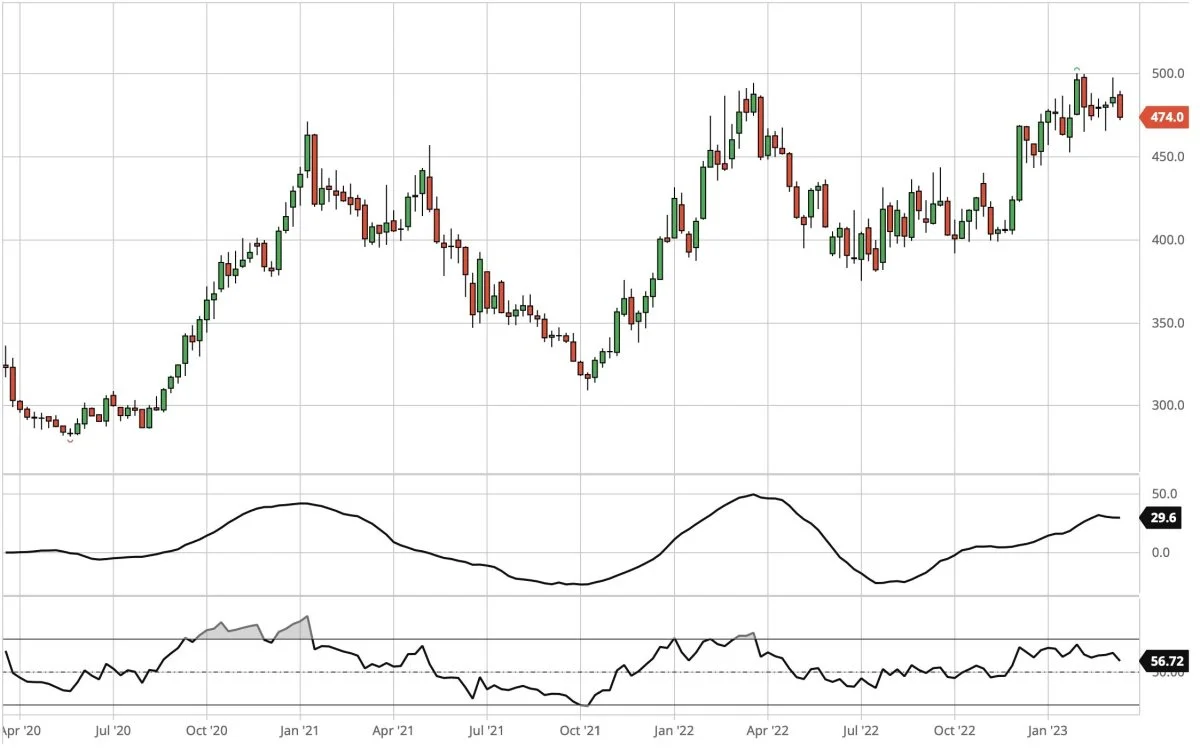Select the Oct '21 date label on the time axis
The image size is (1200, 749).
580,731
